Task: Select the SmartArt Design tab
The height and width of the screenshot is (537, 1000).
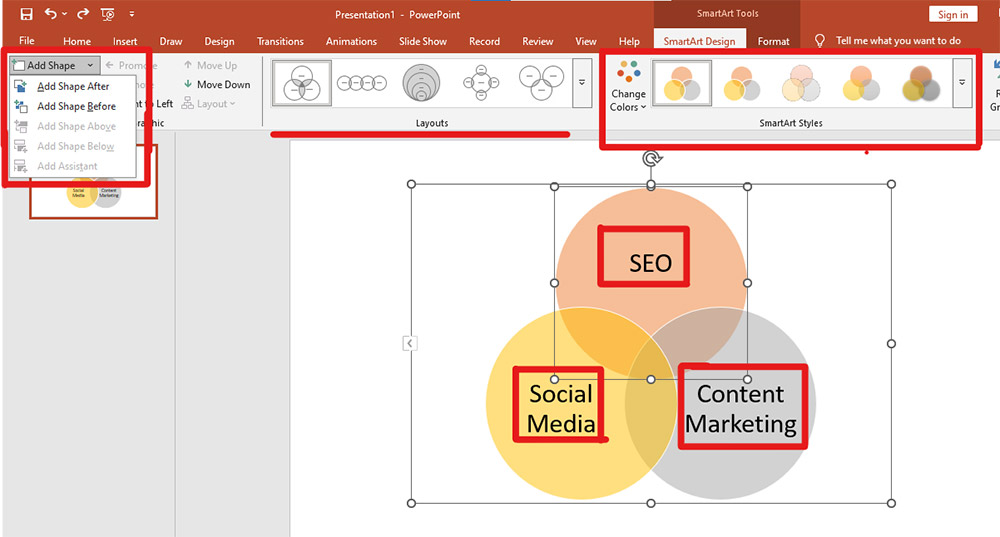Action: [x=700, y=41]
